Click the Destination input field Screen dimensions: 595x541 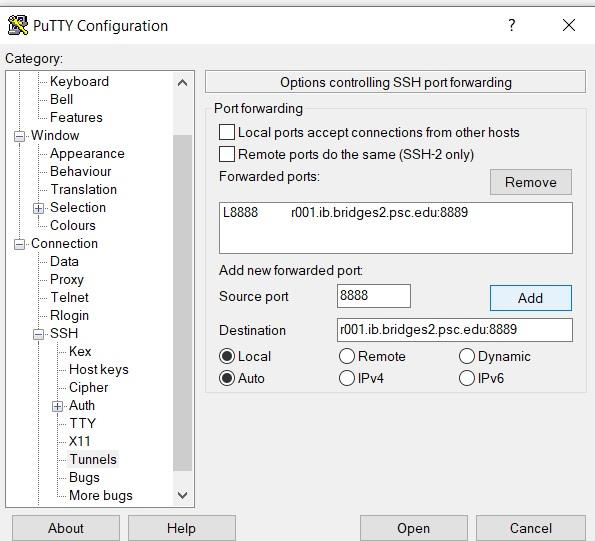pos(455,330)
